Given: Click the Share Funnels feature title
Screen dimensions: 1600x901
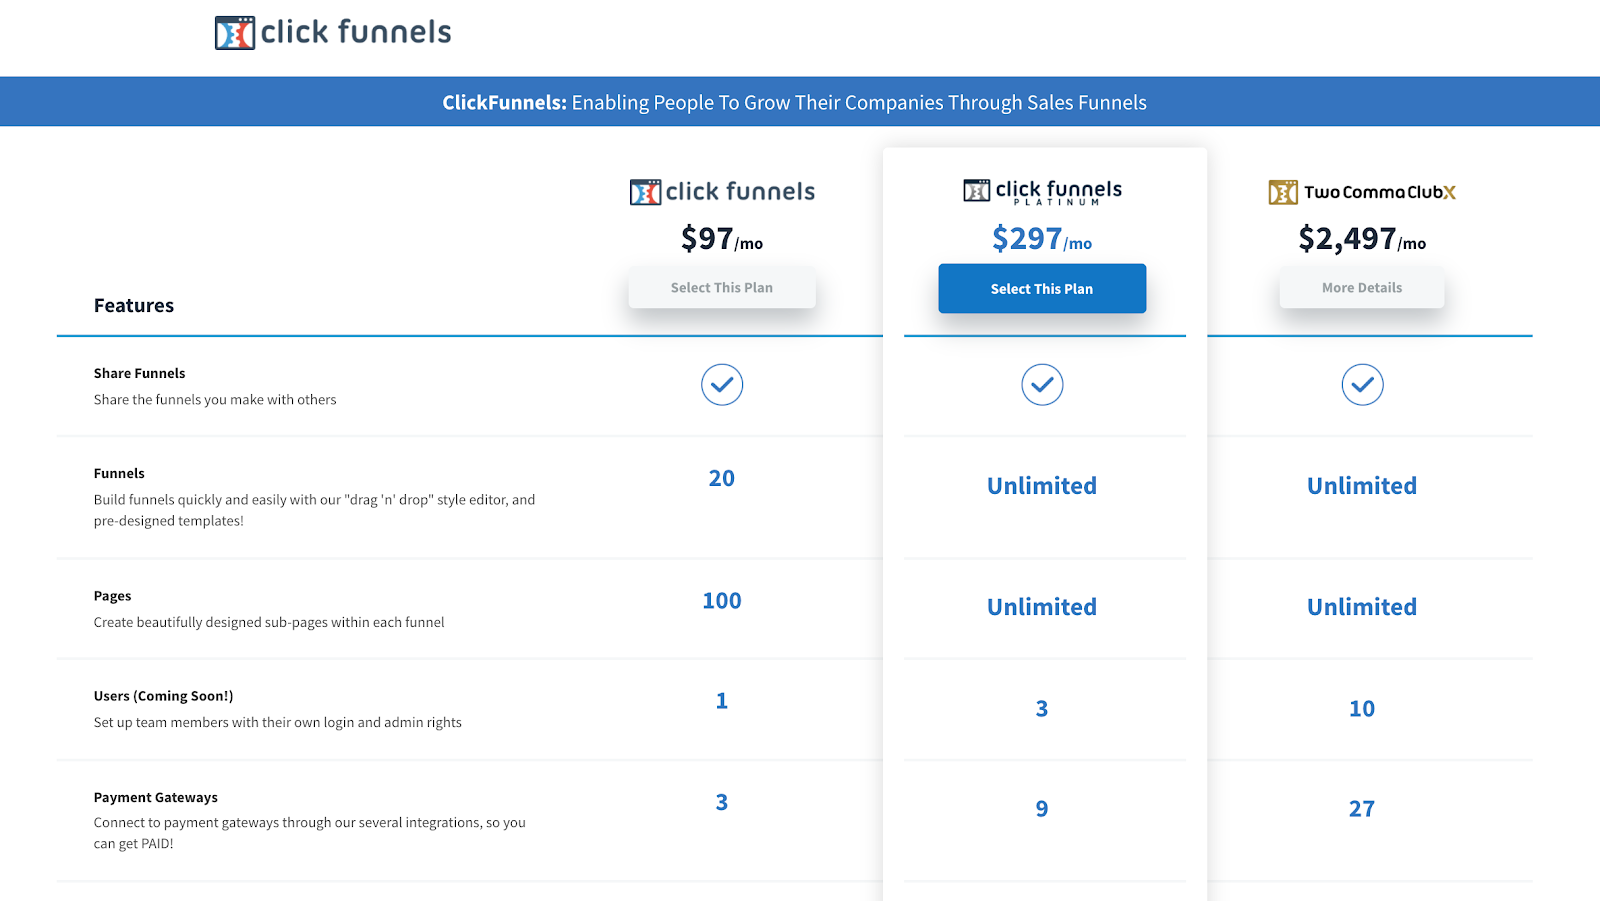Looking at the screenshot, I should pos(140,373).
